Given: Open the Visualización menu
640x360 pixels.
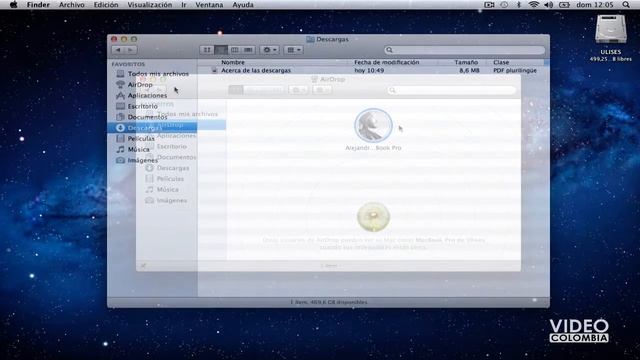Looking at the screenshot, I should [150, 5].
